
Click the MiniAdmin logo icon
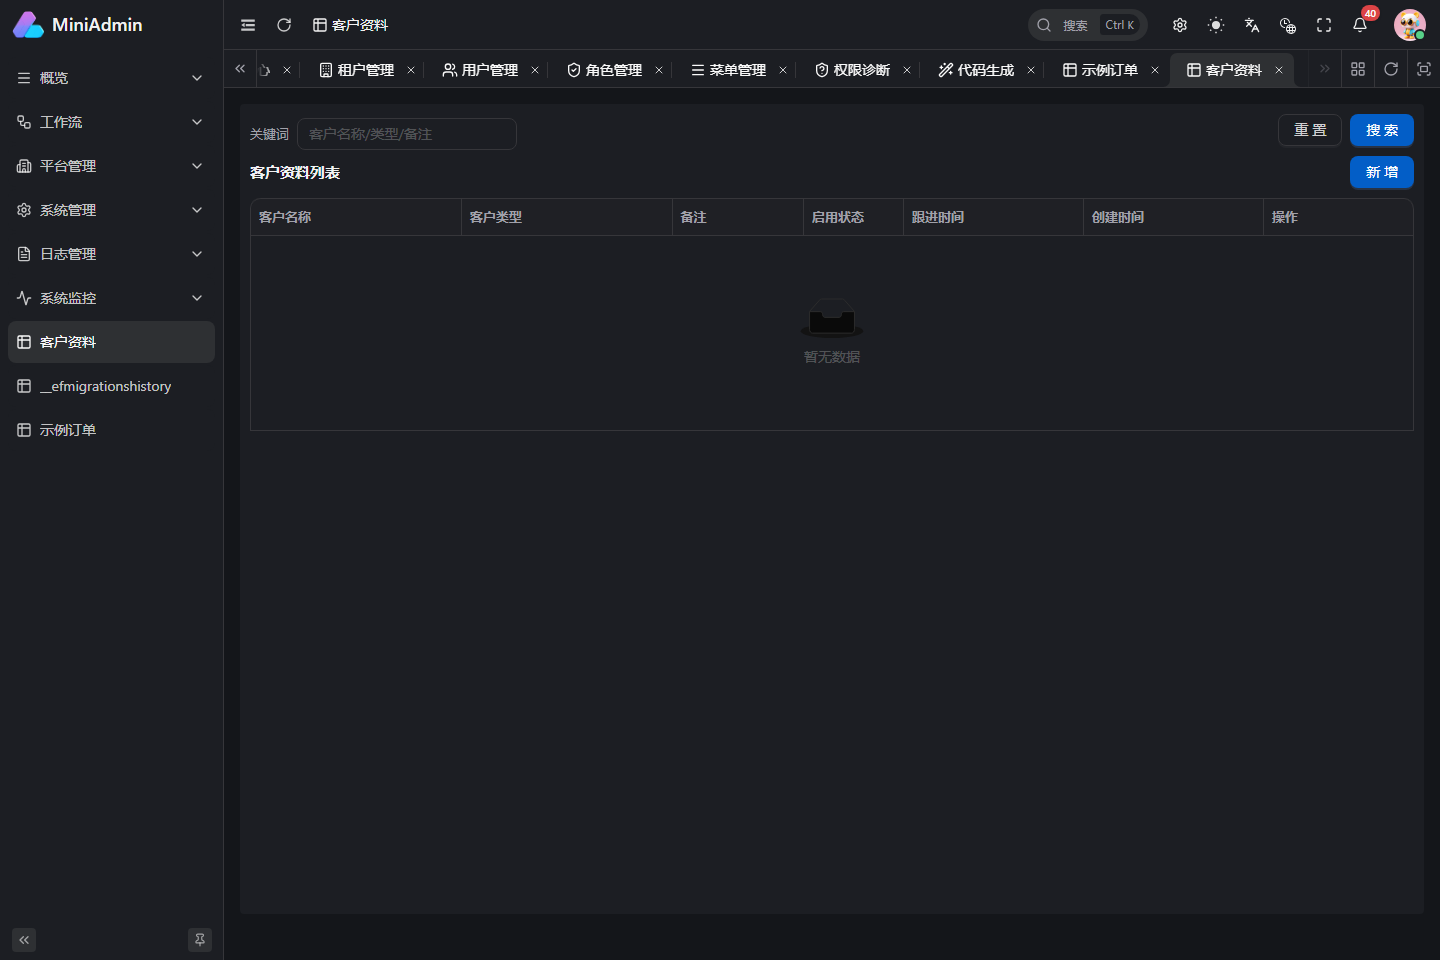[x=28, y=25]
